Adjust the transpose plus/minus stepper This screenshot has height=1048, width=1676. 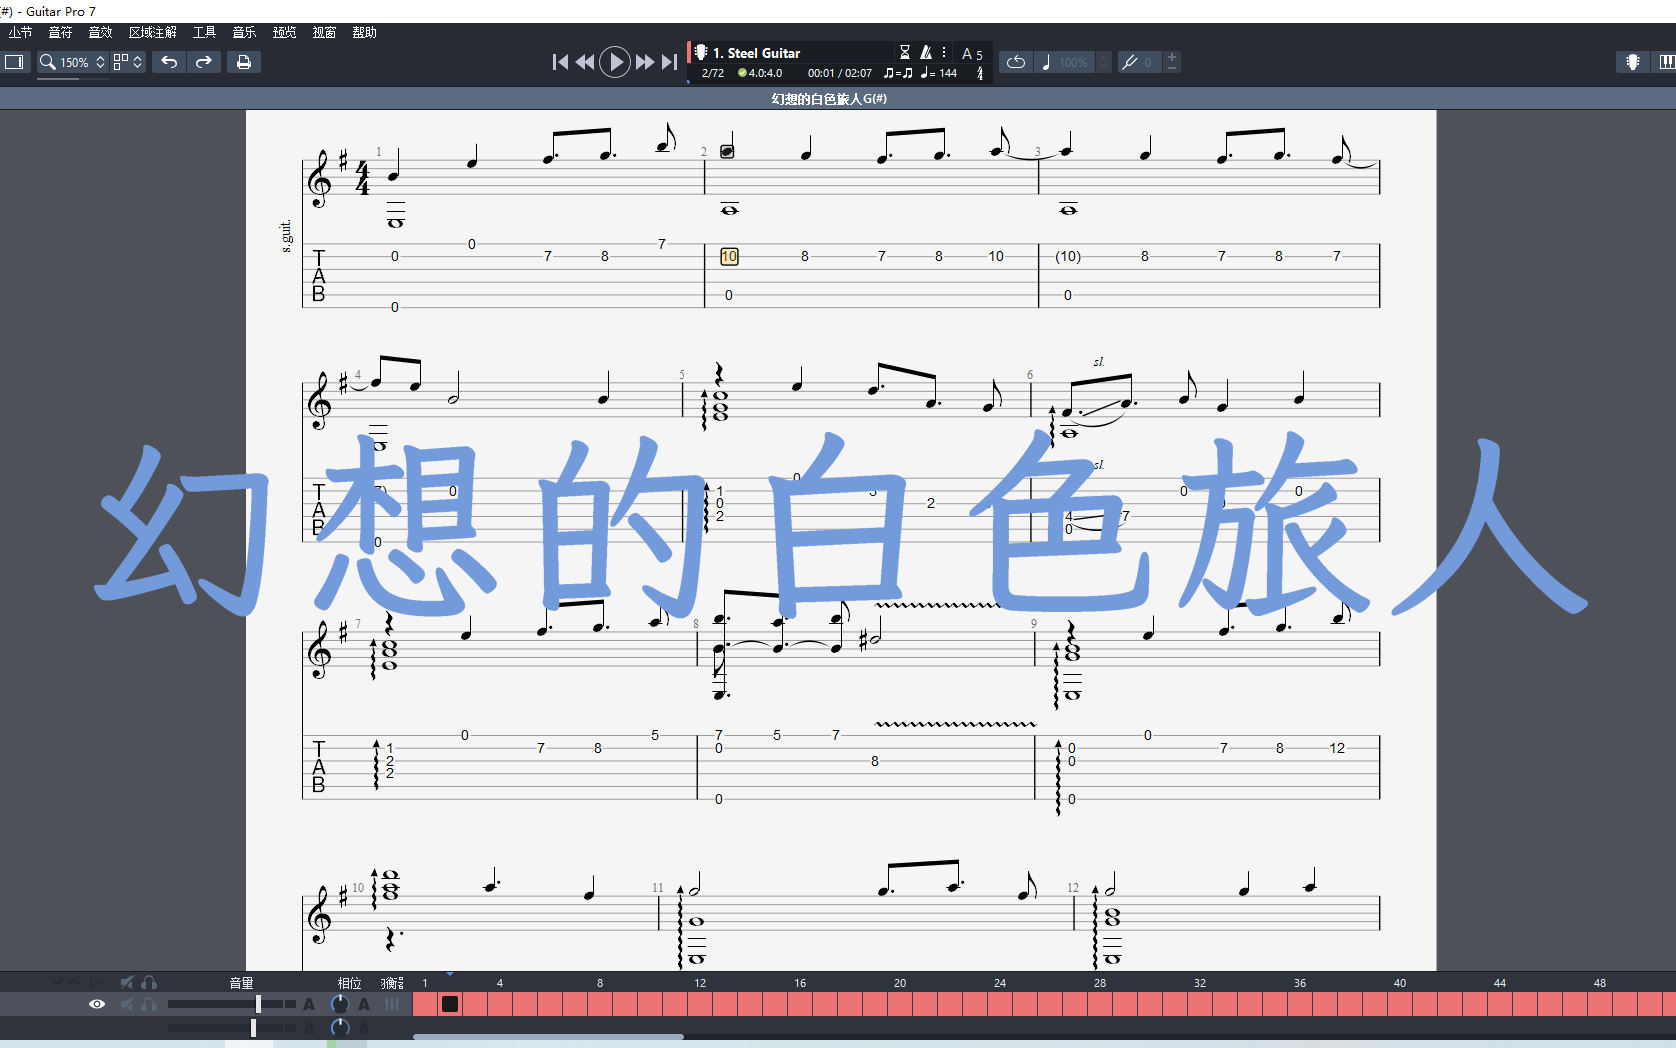(1172, 62)
